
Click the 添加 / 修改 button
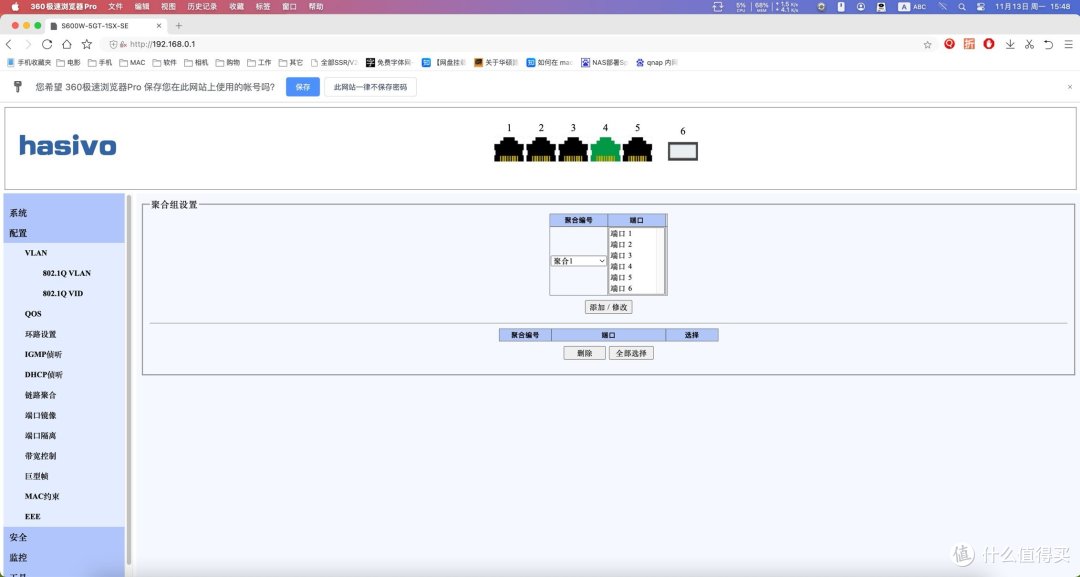(609, 307)
